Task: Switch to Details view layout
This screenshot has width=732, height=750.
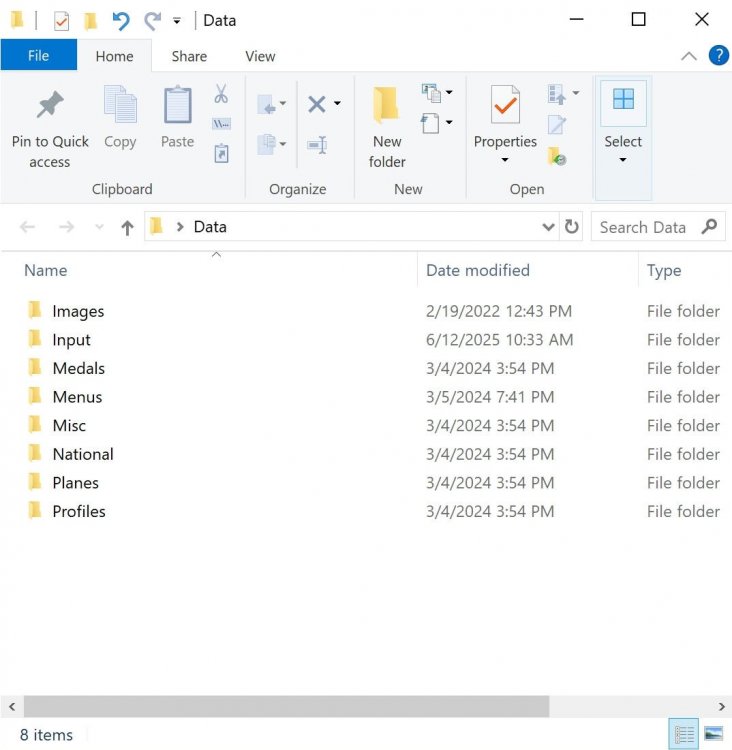Action: [684, 734]
